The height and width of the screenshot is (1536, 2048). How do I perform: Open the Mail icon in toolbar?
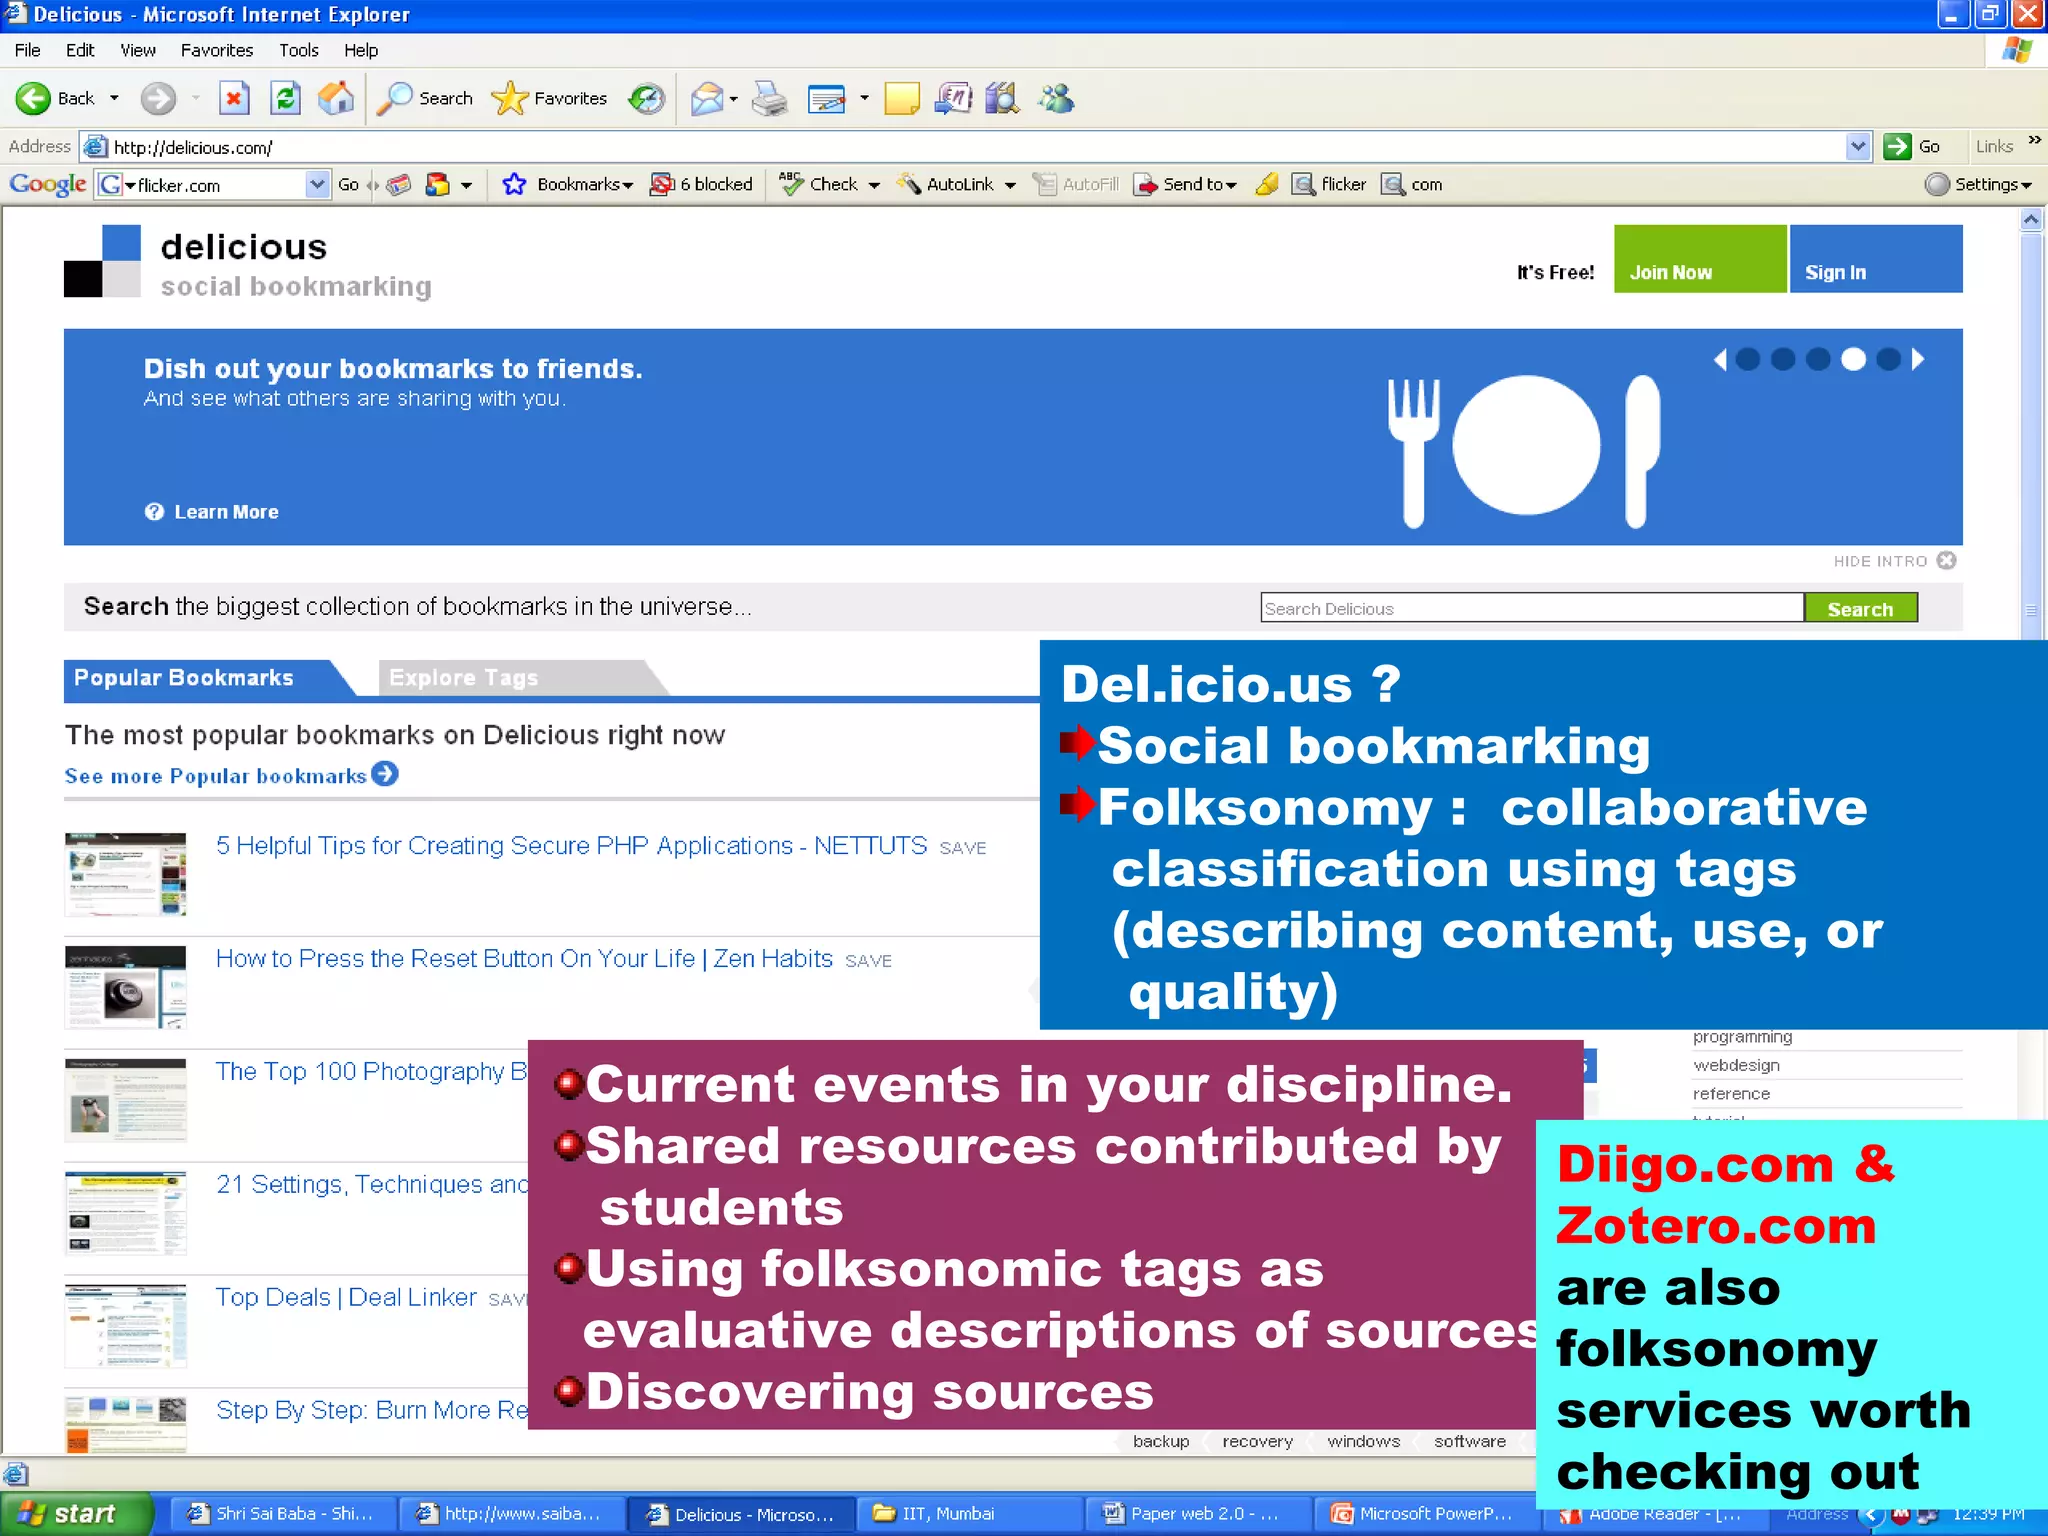click(x=707, y=98)
